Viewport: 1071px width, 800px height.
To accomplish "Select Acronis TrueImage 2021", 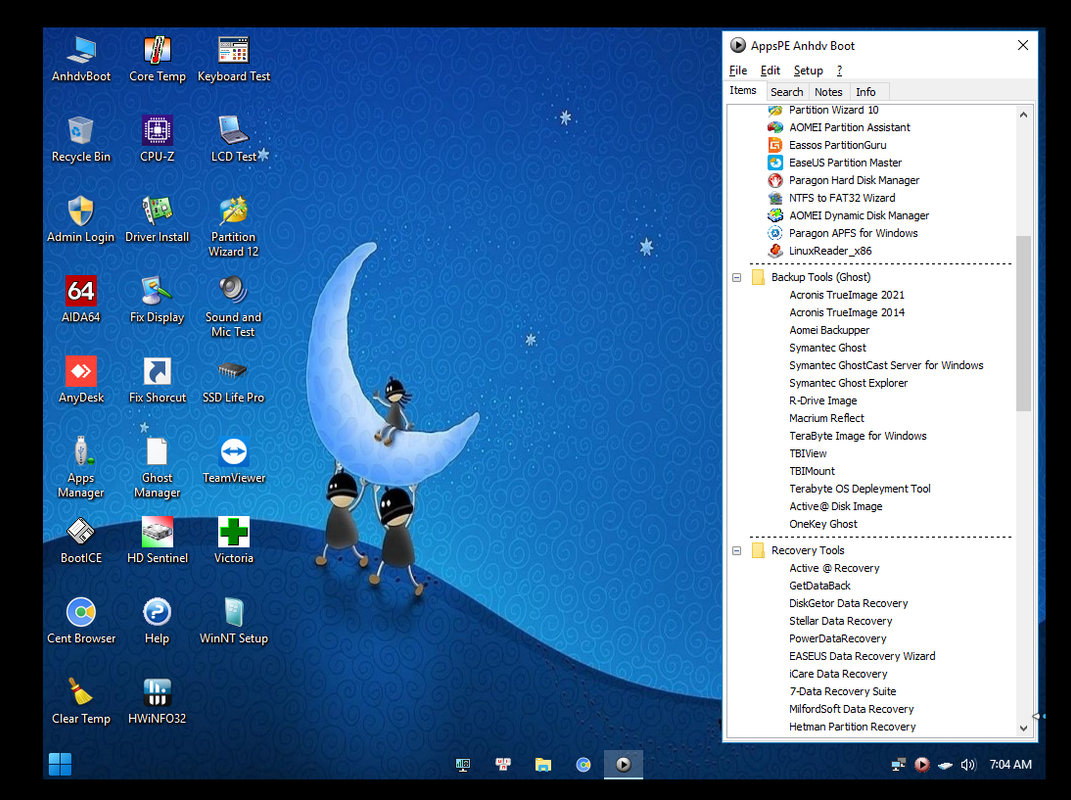I will pos(846,295).
